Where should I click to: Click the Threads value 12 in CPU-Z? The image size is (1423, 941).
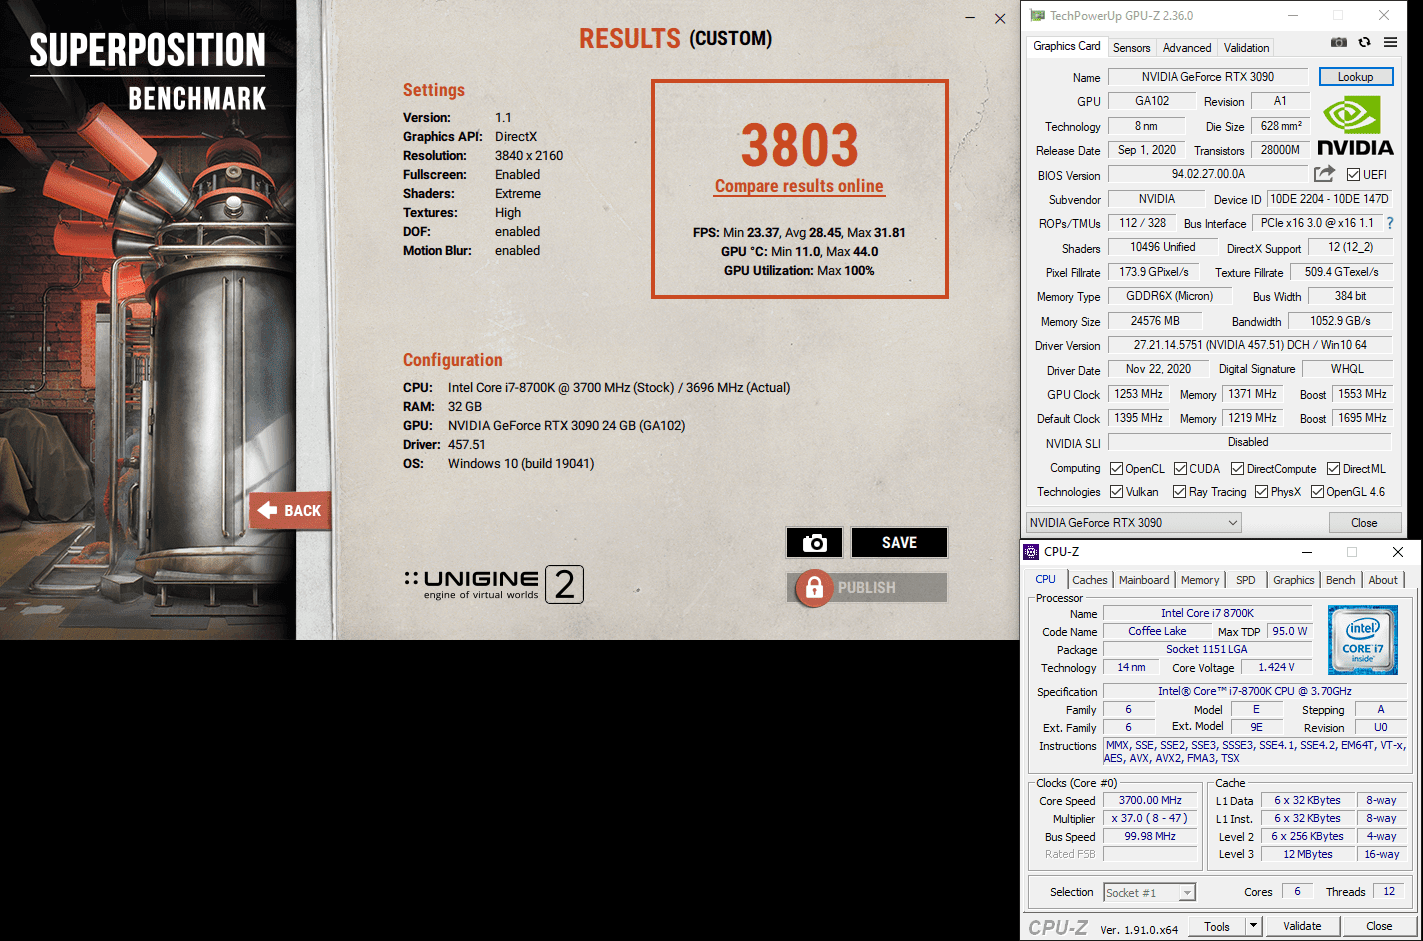coord(1389,891)
